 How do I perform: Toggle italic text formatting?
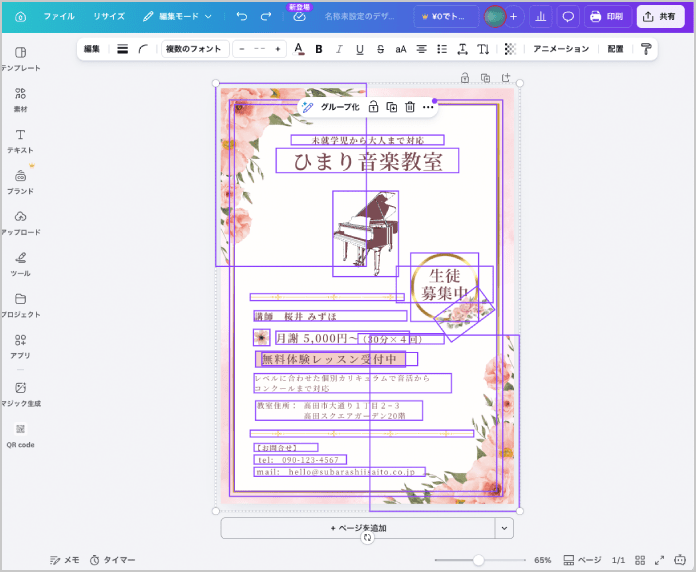click(x=339, y=49)
